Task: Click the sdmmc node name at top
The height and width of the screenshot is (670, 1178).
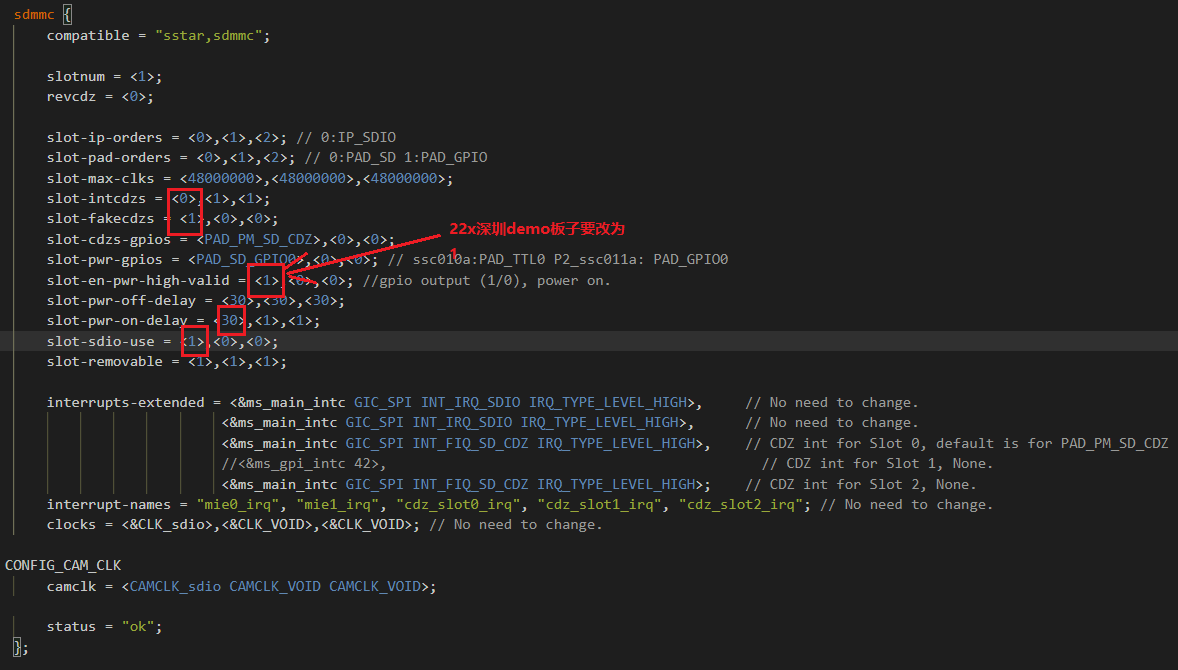Action: click(x=36, y=15)
